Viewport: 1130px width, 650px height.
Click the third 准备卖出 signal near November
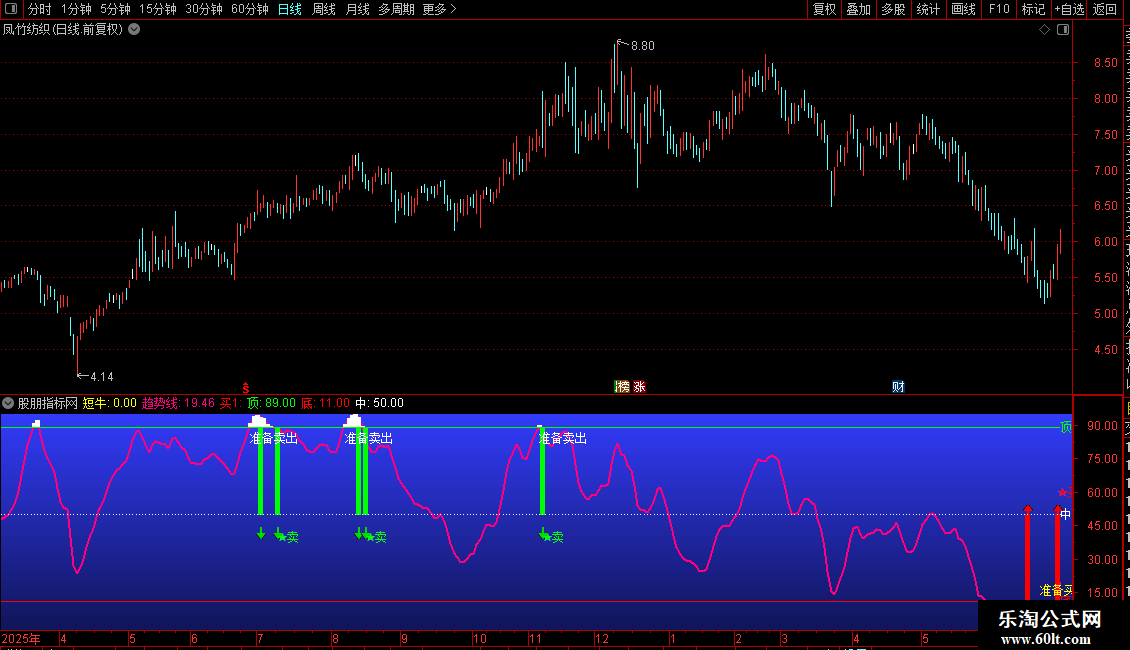click(x=563, y=438)
